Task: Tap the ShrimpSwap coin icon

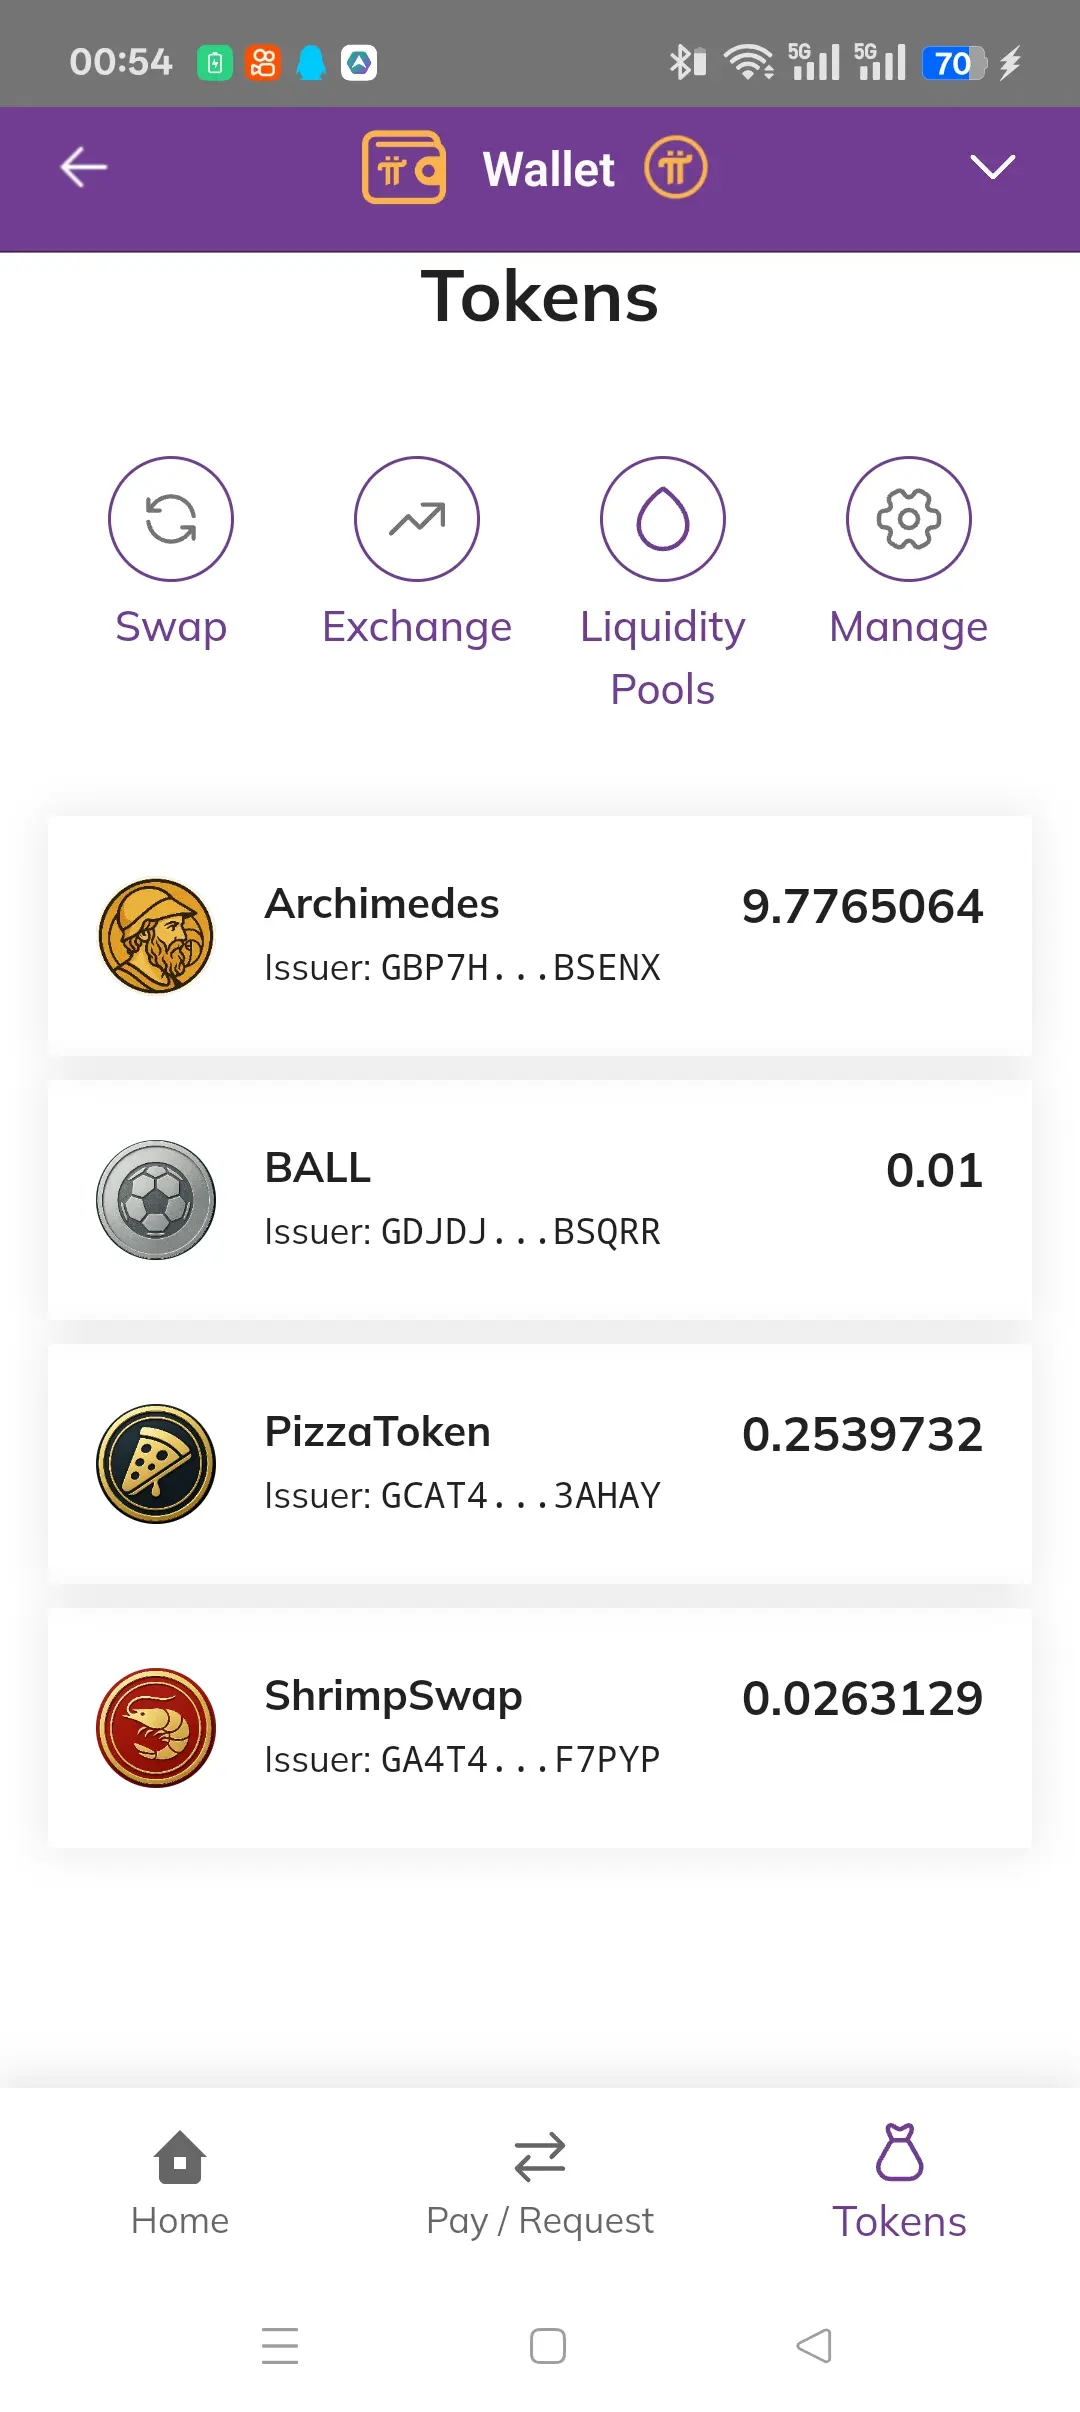Action: point(156,1728)
